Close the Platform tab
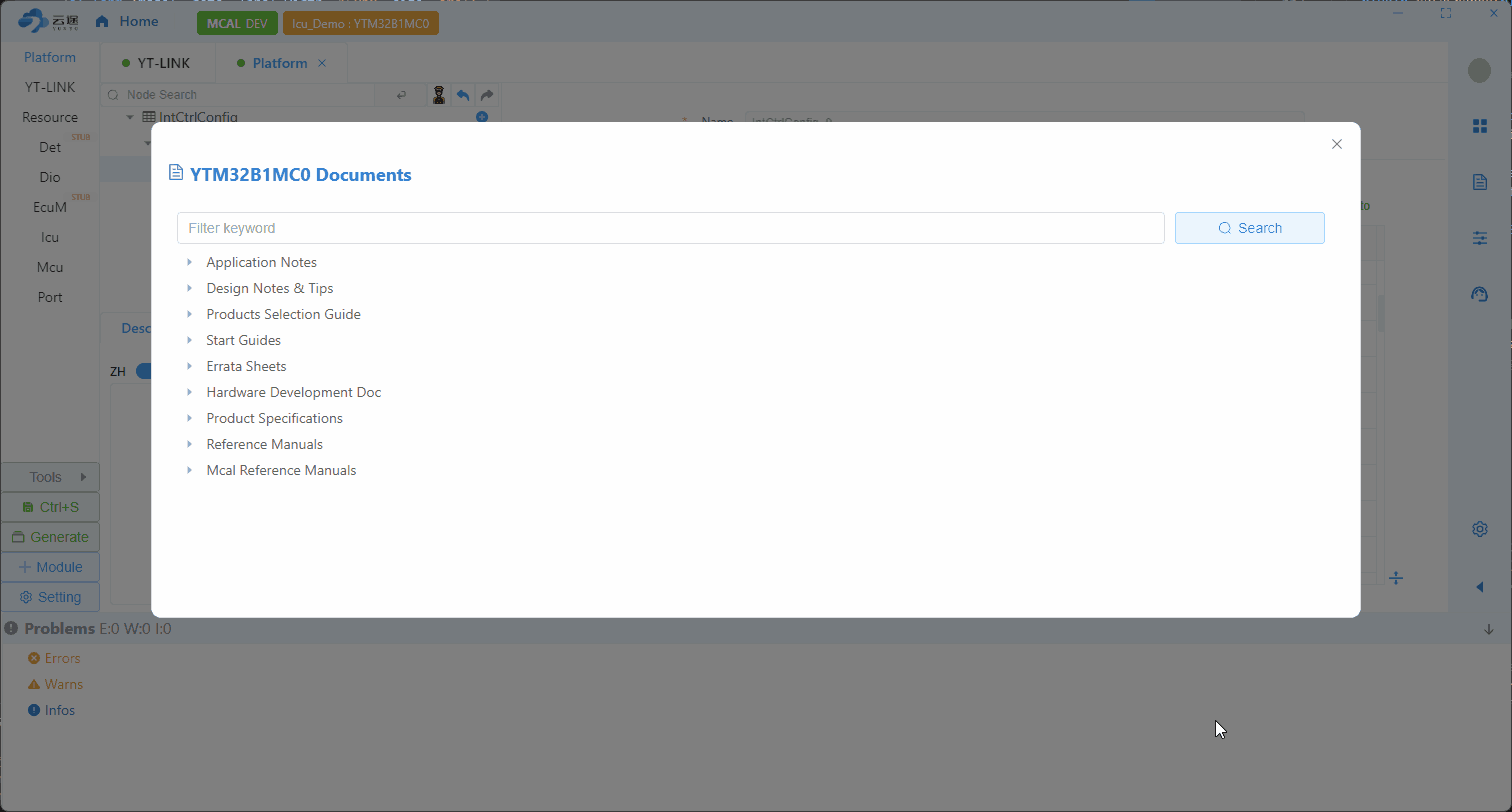The height and width of the screenshot is (812, 1512). [322, 63]
